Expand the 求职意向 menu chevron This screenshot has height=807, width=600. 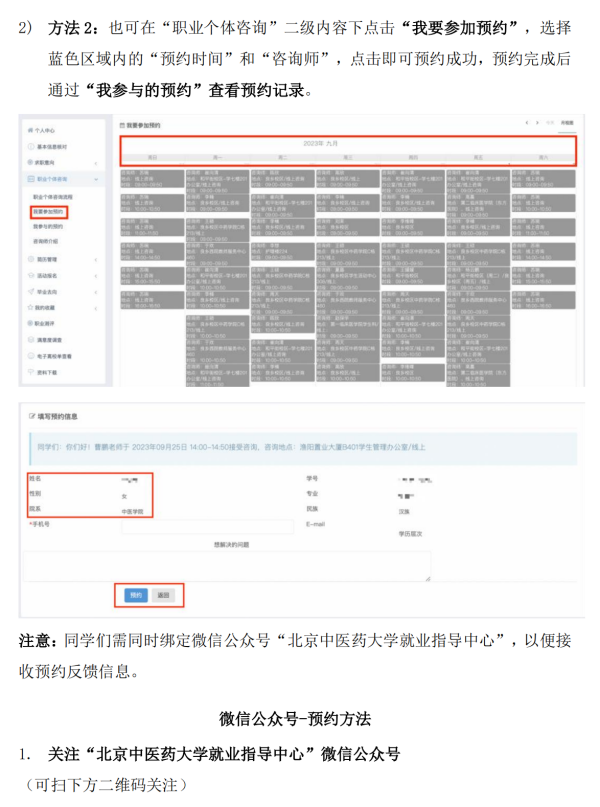click(x=97, y=162)
